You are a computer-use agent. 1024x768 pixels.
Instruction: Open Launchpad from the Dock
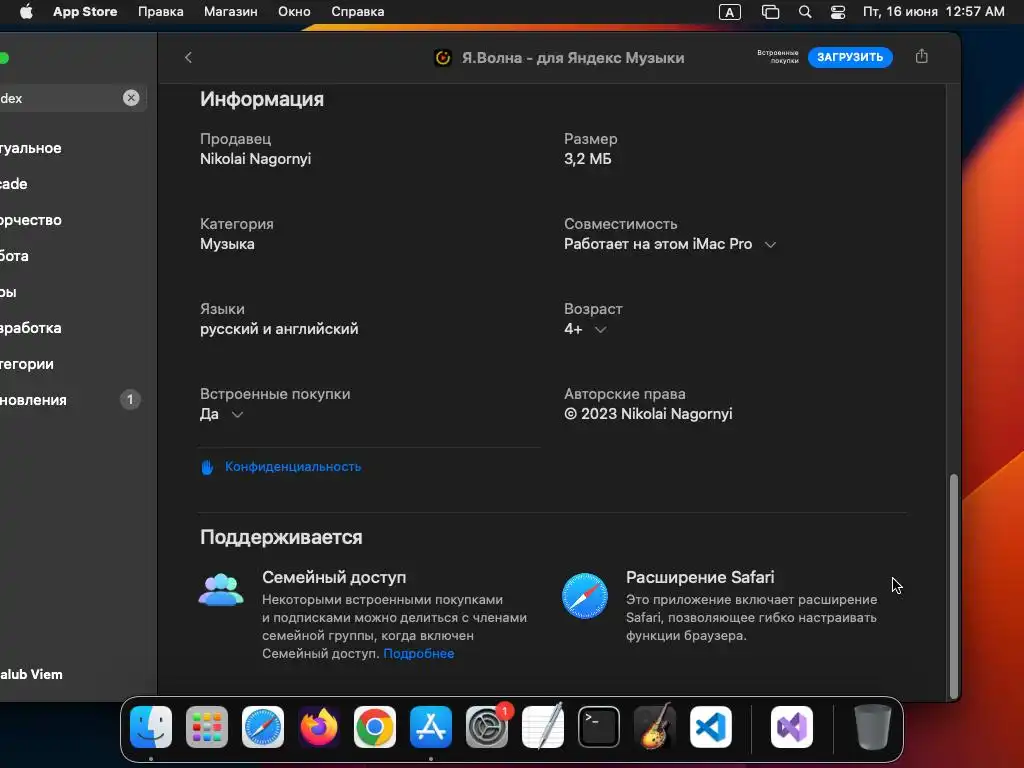207,727
